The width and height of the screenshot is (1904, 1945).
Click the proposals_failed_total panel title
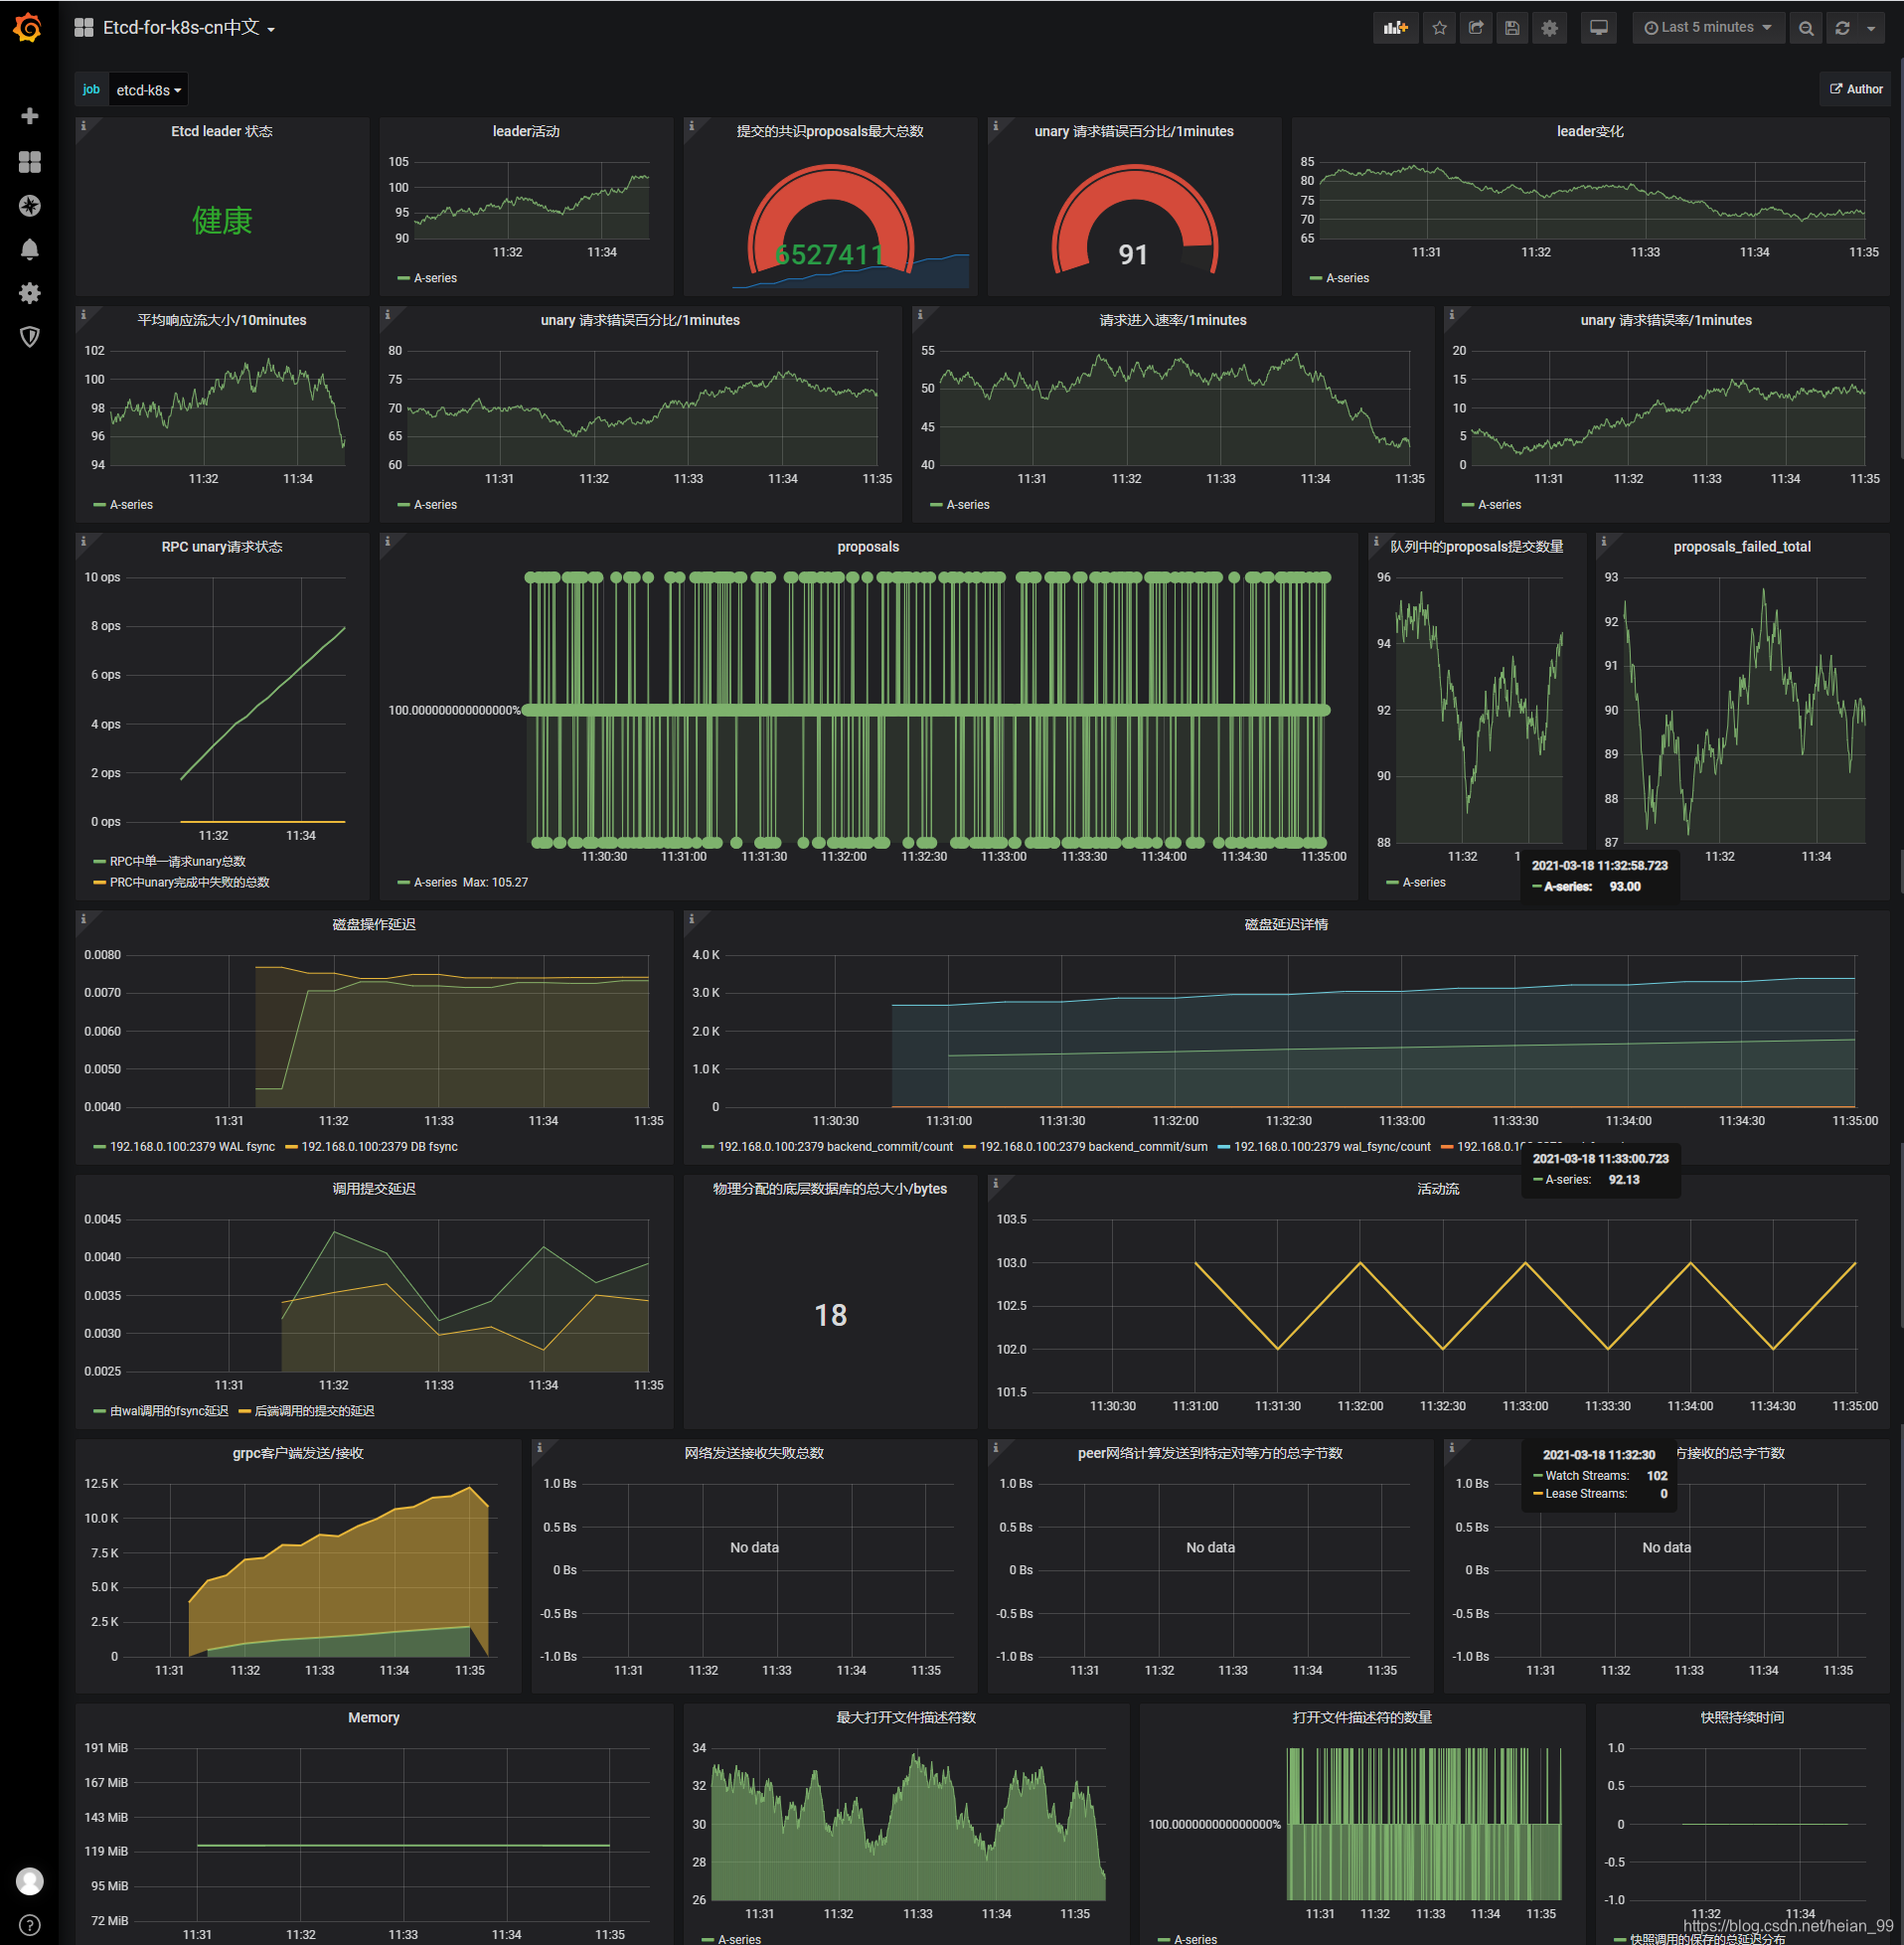pos(1742,546)
